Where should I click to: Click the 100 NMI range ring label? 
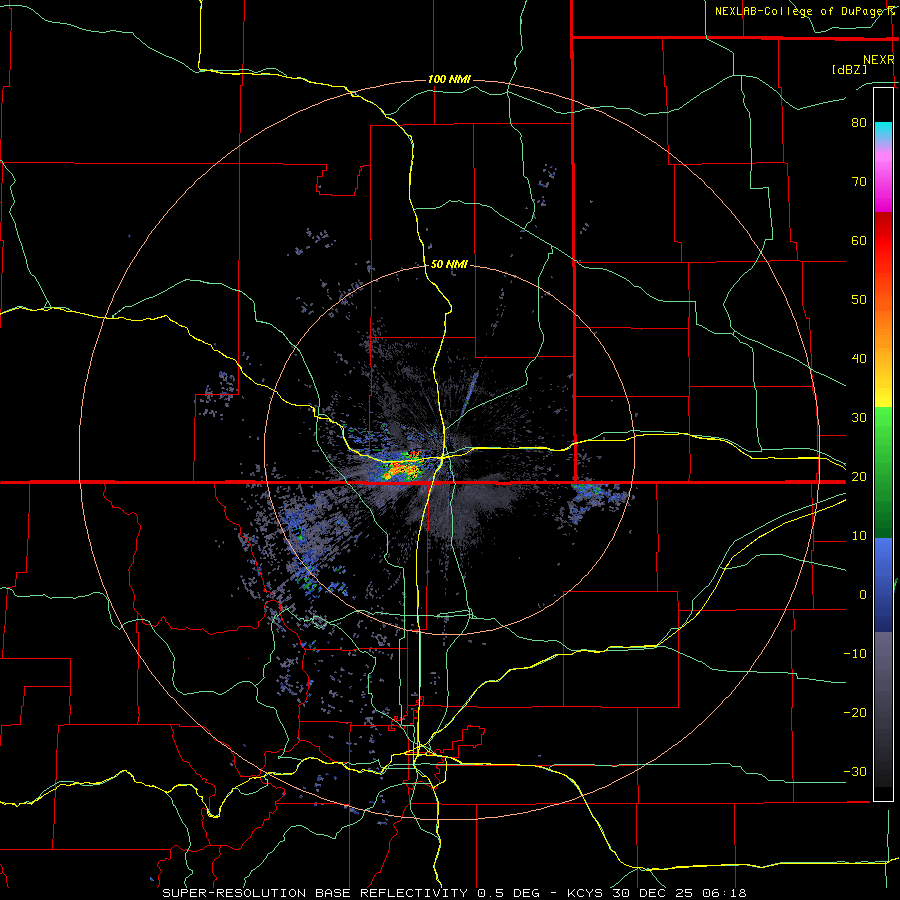coord(449,79)
